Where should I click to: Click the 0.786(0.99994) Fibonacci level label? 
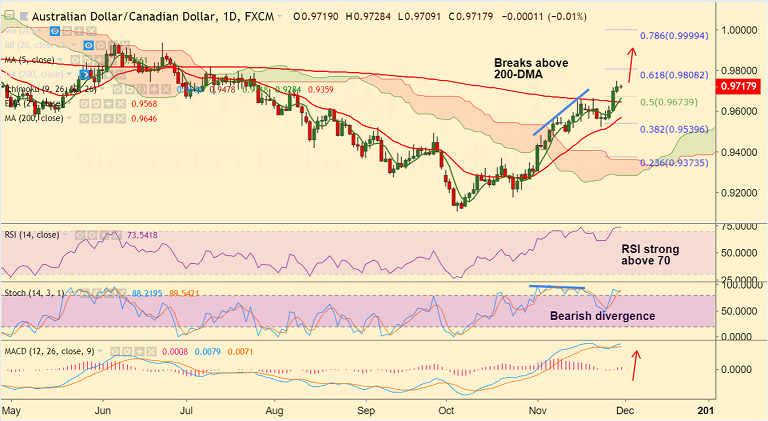[x=674, y=36]
